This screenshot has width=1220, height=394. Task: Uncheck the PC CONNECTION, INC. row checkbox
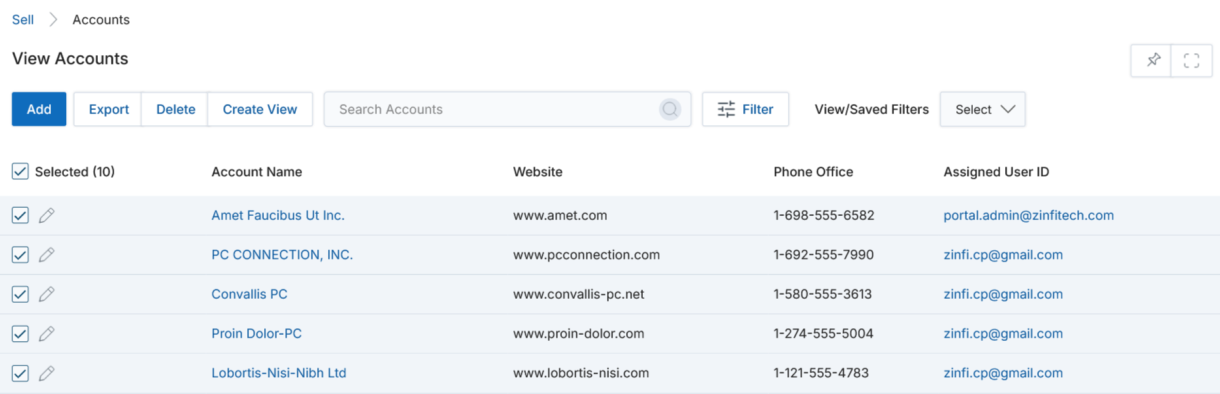pos(20,255)
